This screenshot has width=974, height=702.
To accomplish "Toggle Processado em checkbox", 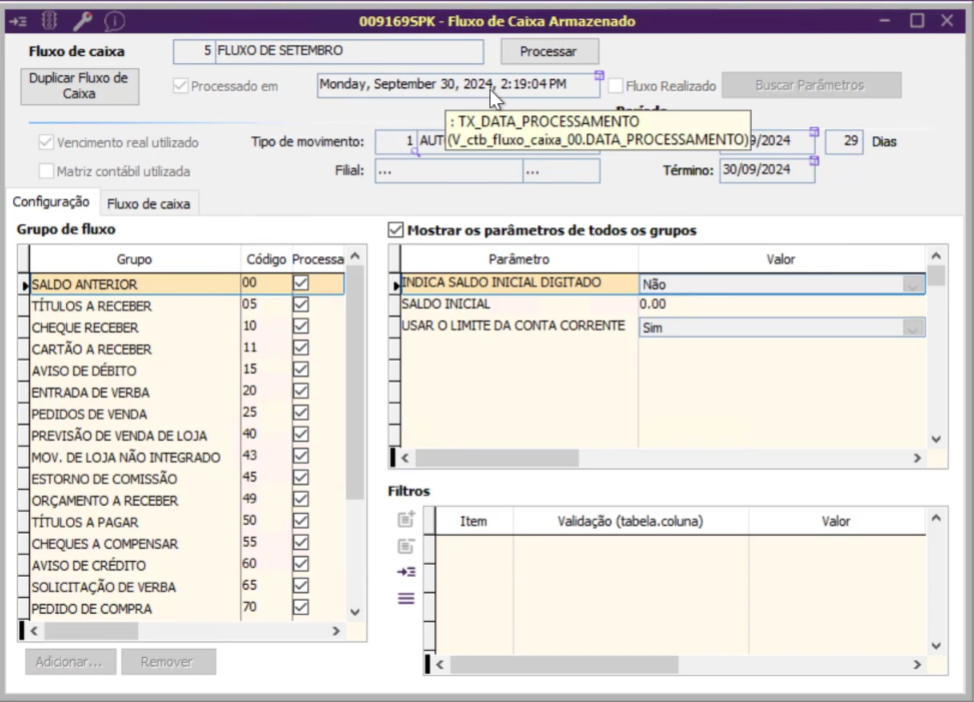I will pyautogui.click(x=180, y=86).
